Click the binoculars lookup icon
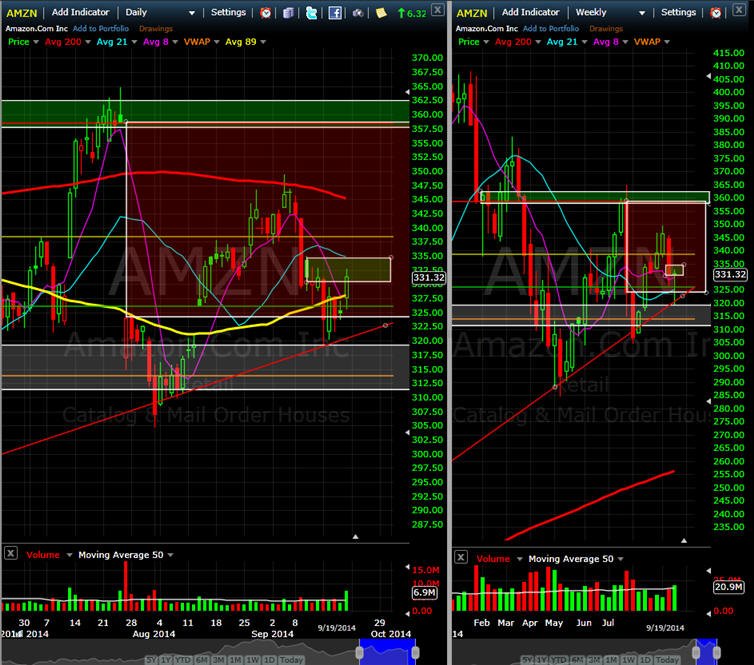This screenshot has width=754, height=665. click(x=357, y=13)
